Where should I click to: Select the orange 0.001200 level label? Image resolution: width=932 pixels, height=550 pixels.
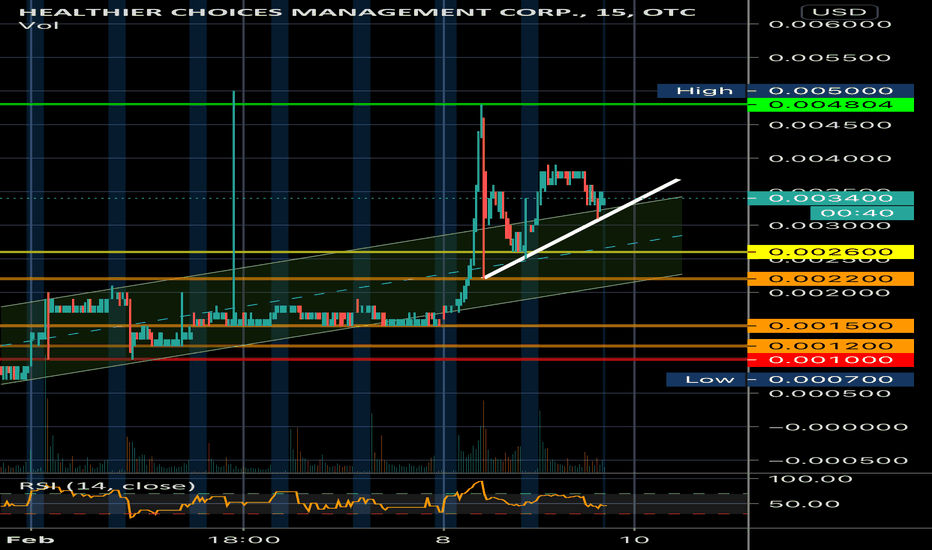point(830,346)
